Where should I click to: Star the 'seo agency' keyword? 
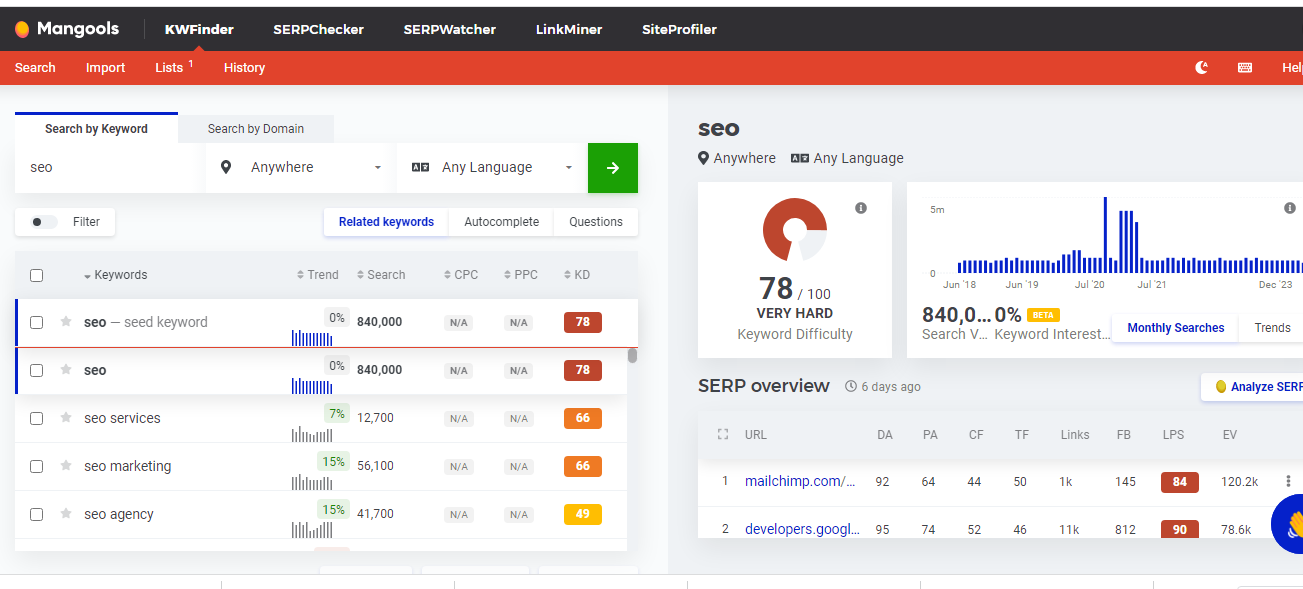click(66, 514)
